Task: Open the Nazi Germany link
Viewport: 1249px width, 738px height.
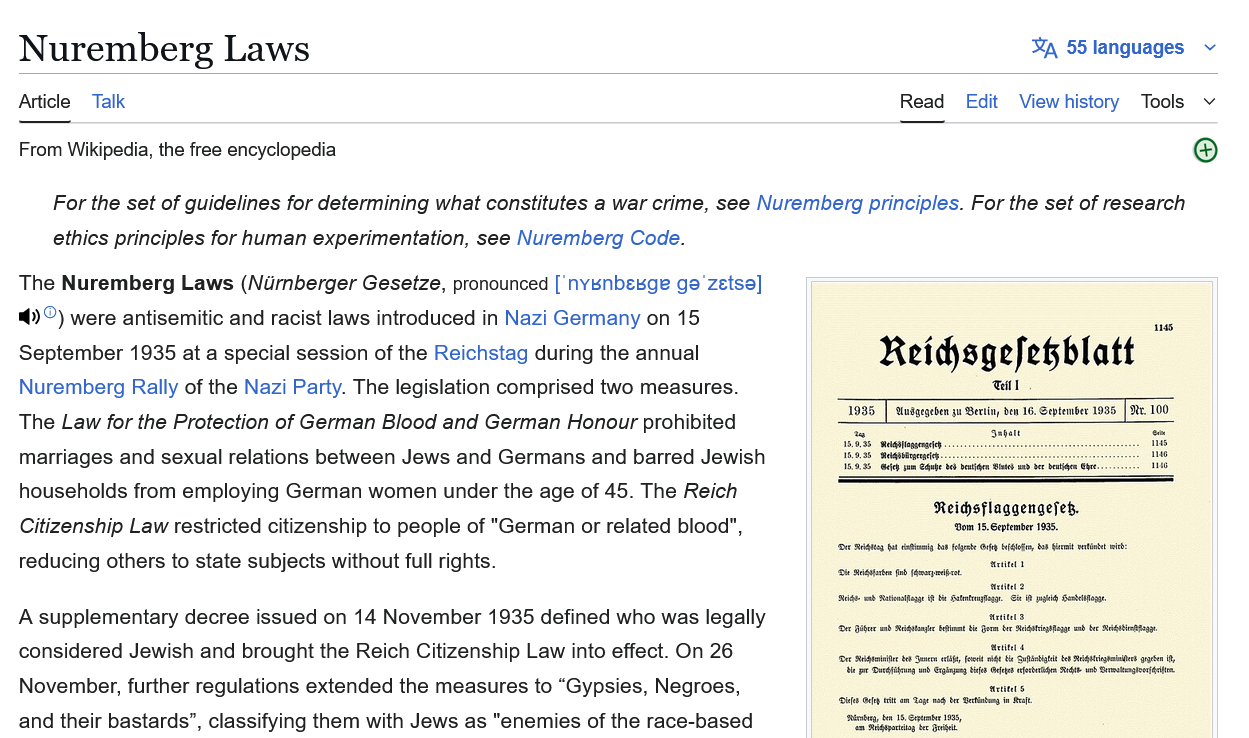Action: (572, 318)
